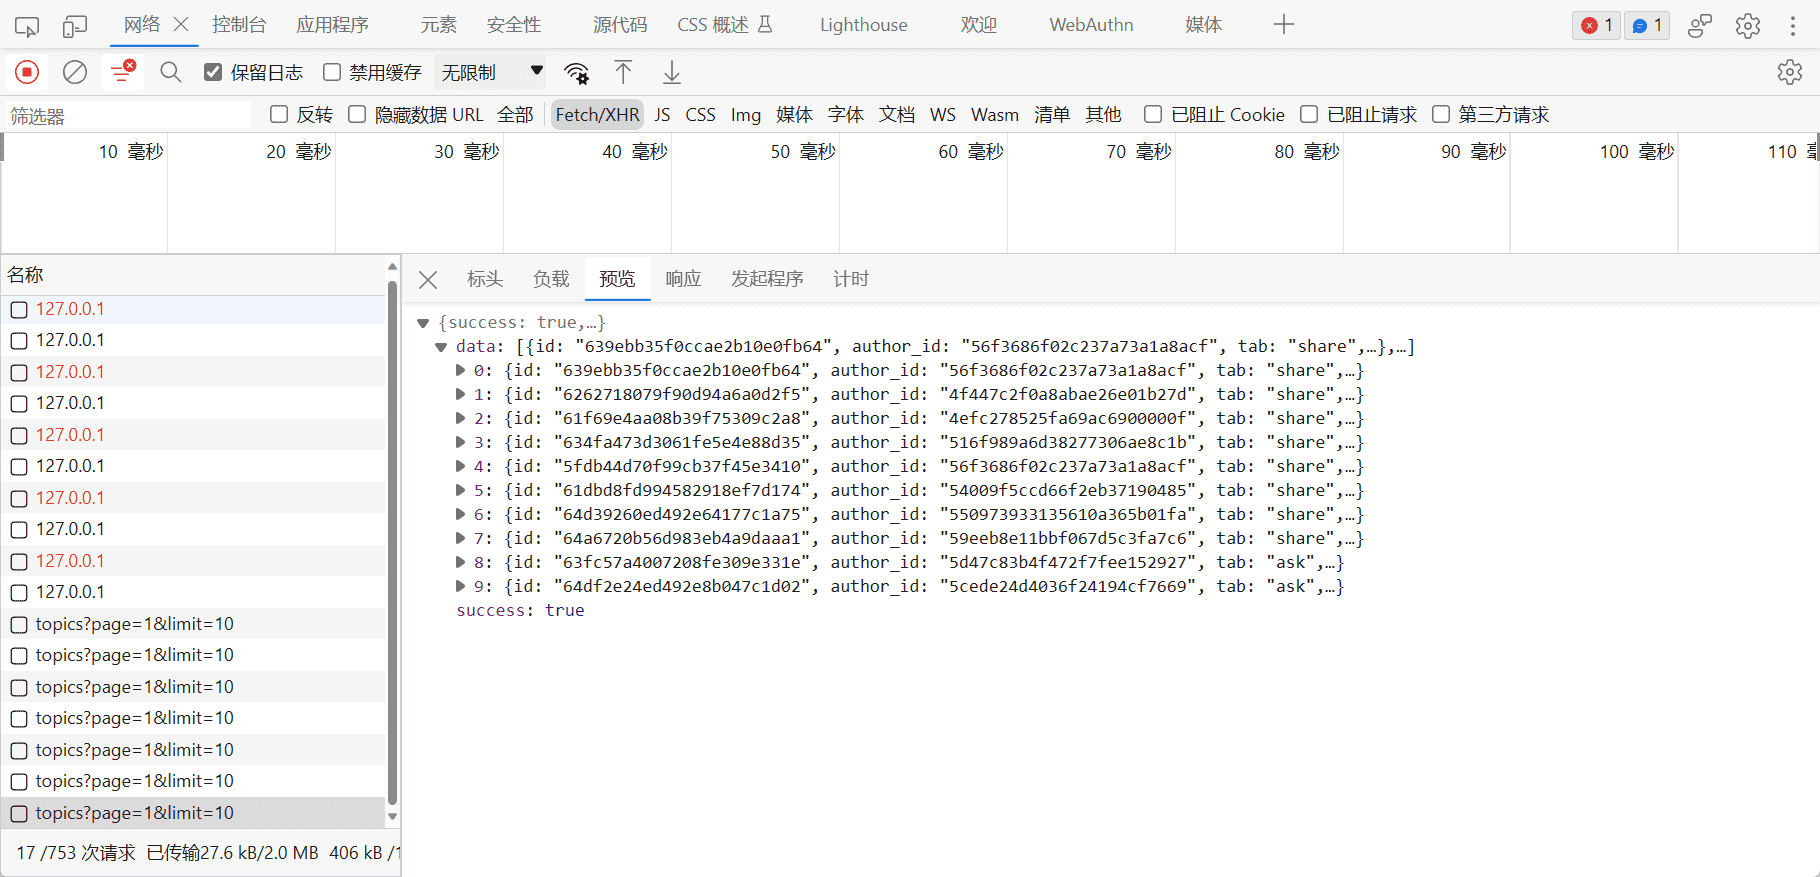
Task: Enable 禁用缓存 checkbox
Action: coord(332,72)
